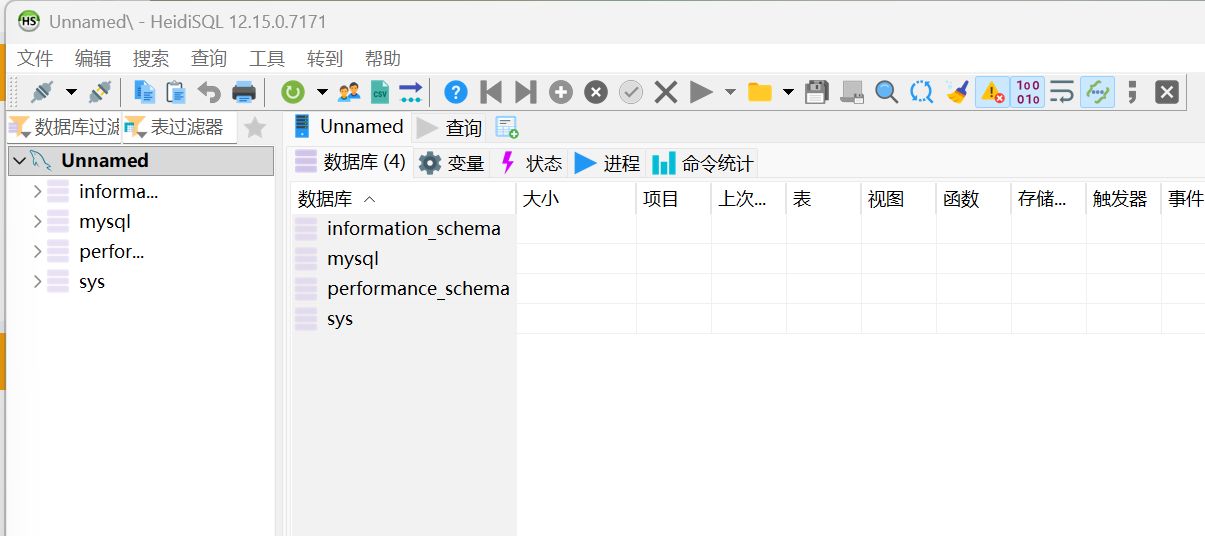Click the delete row round X icon
This screenshot has width=1205, height=536.
click(x=596, y=92)
